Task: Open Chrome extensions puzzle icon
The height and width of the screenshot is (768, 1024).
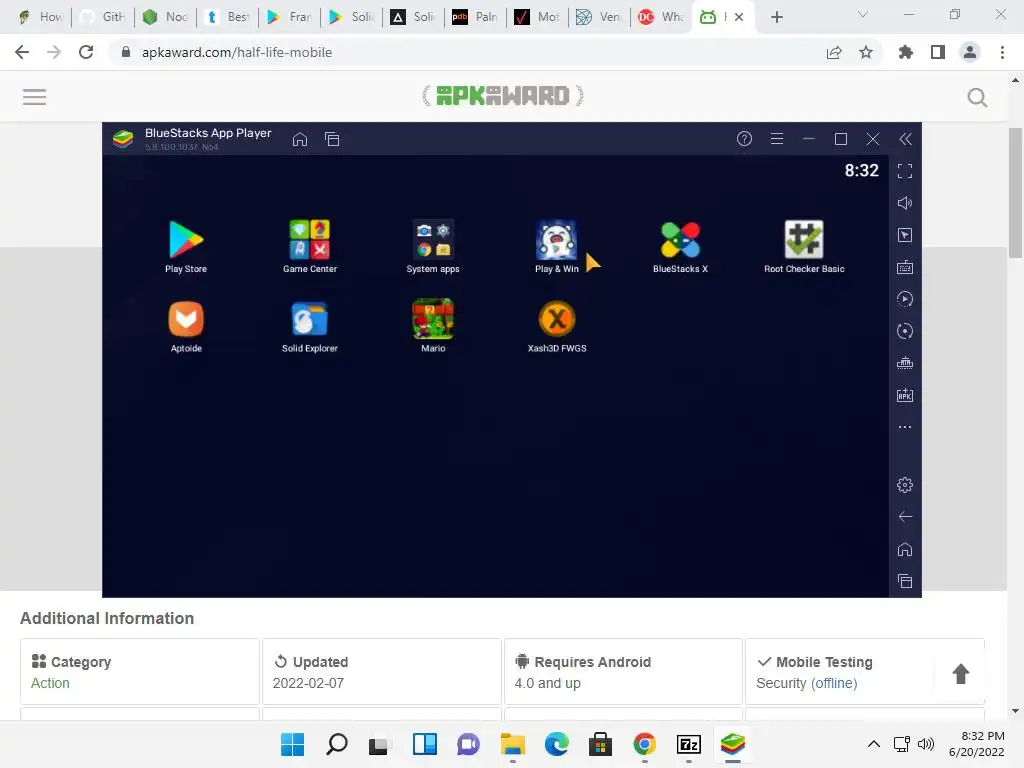Action: (906, 52)
